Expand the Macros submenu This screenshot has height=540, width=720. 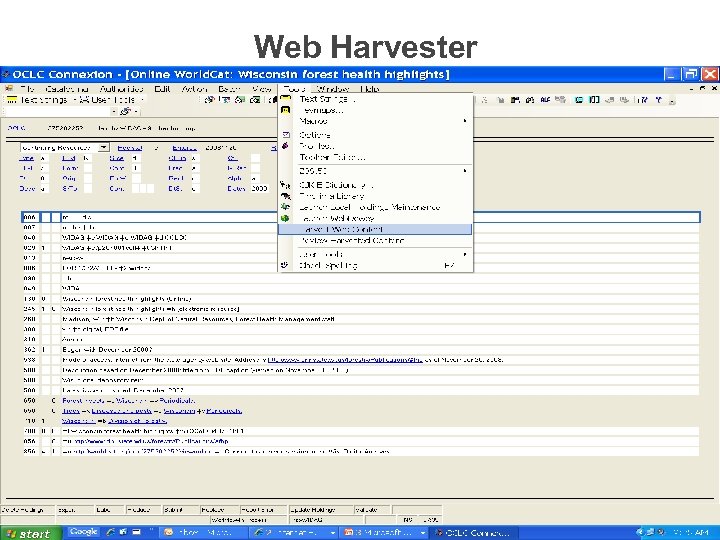(x=375, y=121)
